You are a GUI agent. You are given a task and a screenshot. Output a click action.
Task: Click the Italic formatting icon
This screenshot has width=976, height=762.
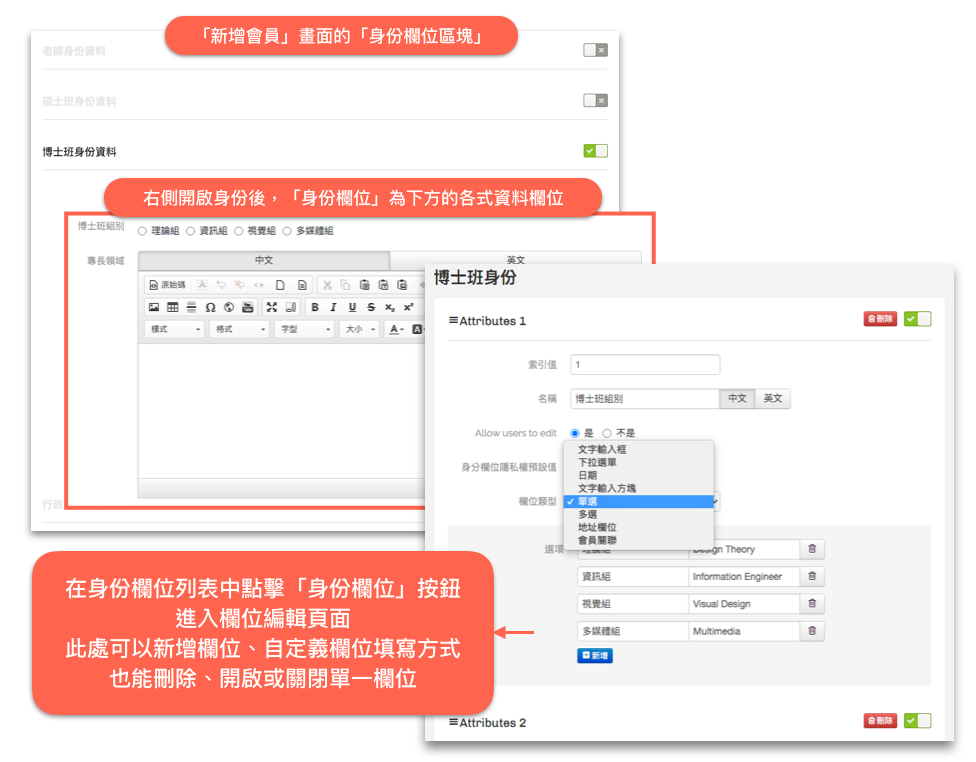click(x=333, y=307)
